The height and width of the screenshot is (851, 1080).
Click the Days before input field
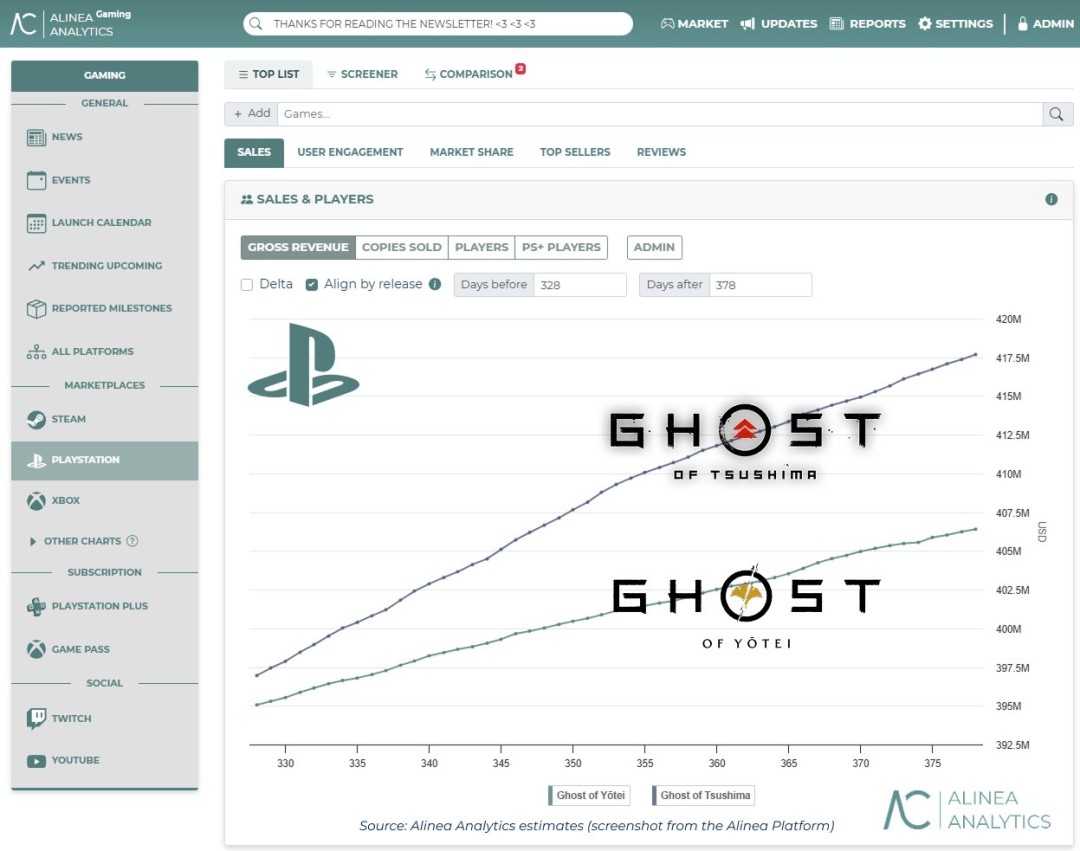pos(580,285)
